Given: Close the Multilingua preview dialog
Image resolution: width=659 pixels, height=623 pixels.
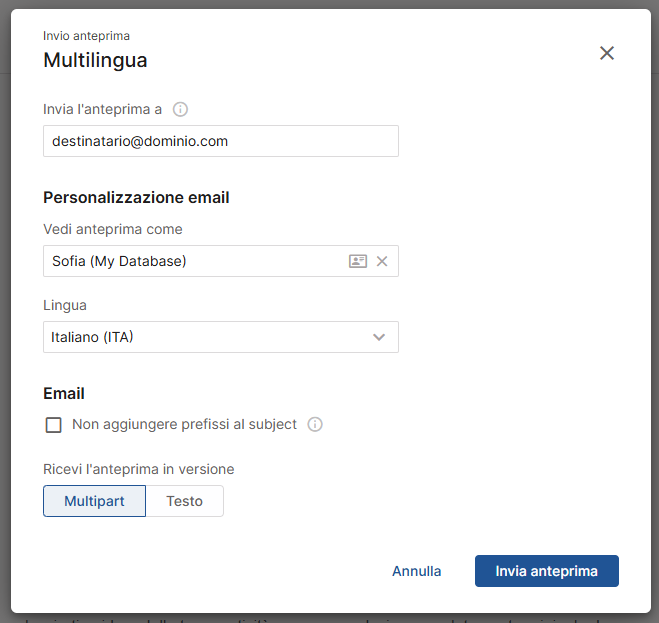Looking at the screenshot, I should [x=607, y=53].
